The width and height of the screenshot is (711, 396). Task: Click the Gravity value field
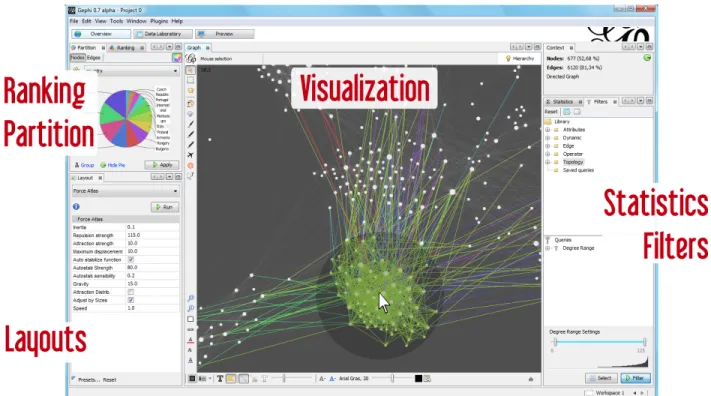click(152, 284)
